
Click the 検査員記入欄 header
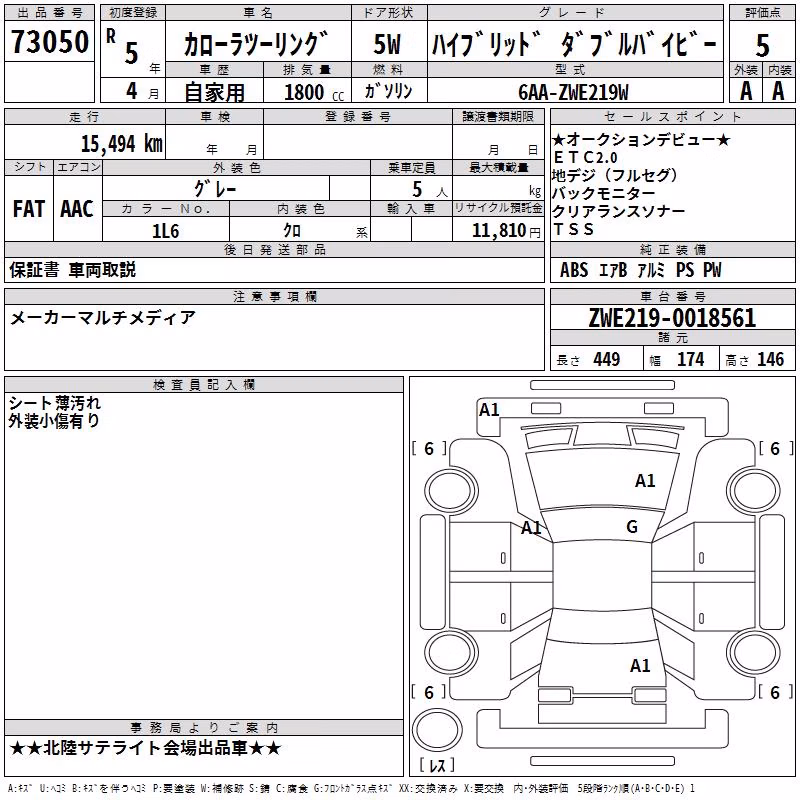click(x=204, y=385)
